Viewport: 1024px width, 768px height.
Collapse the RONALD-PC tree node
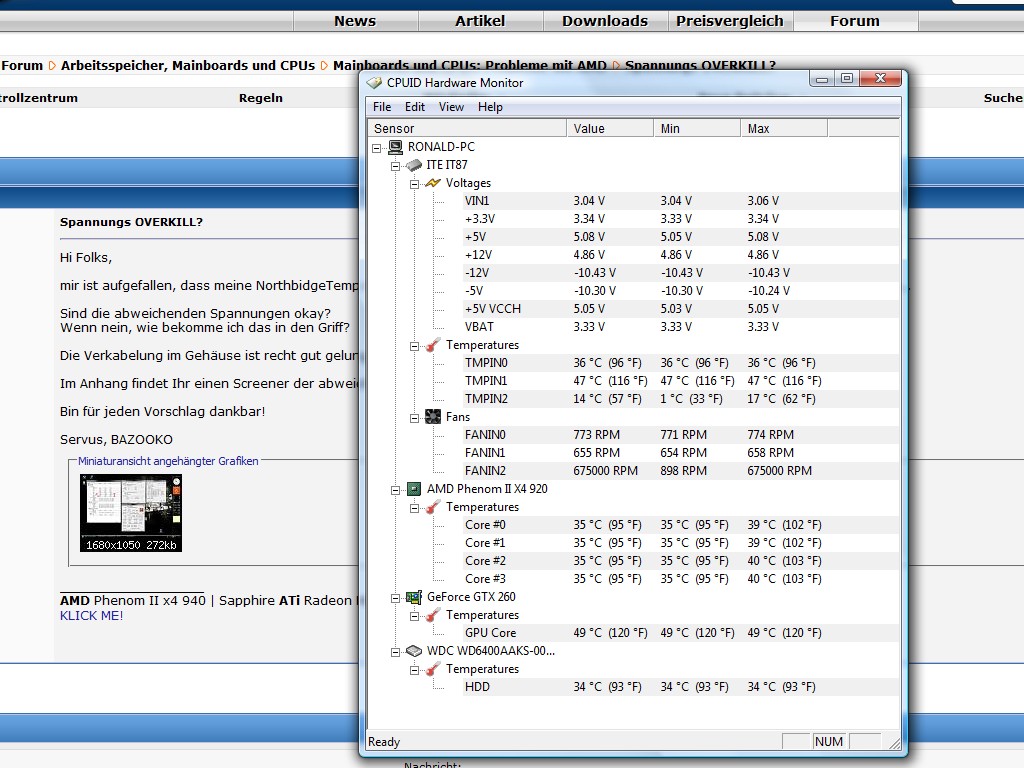tap(377, 148)
